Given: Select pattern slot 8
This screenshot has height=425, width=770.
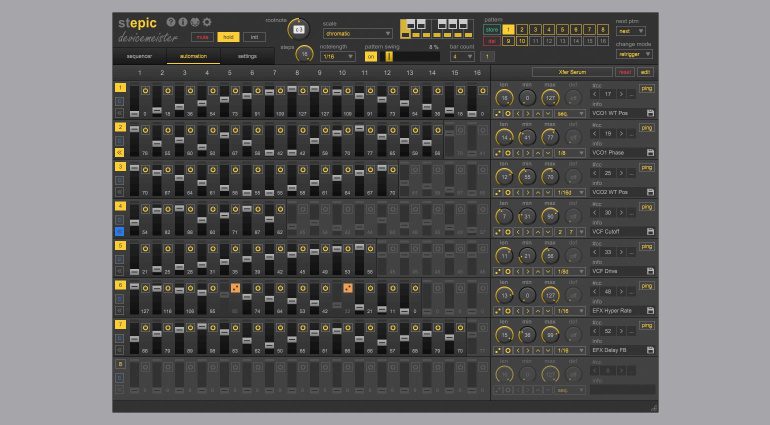Looking at the screenshot, I should pos(603,29).
